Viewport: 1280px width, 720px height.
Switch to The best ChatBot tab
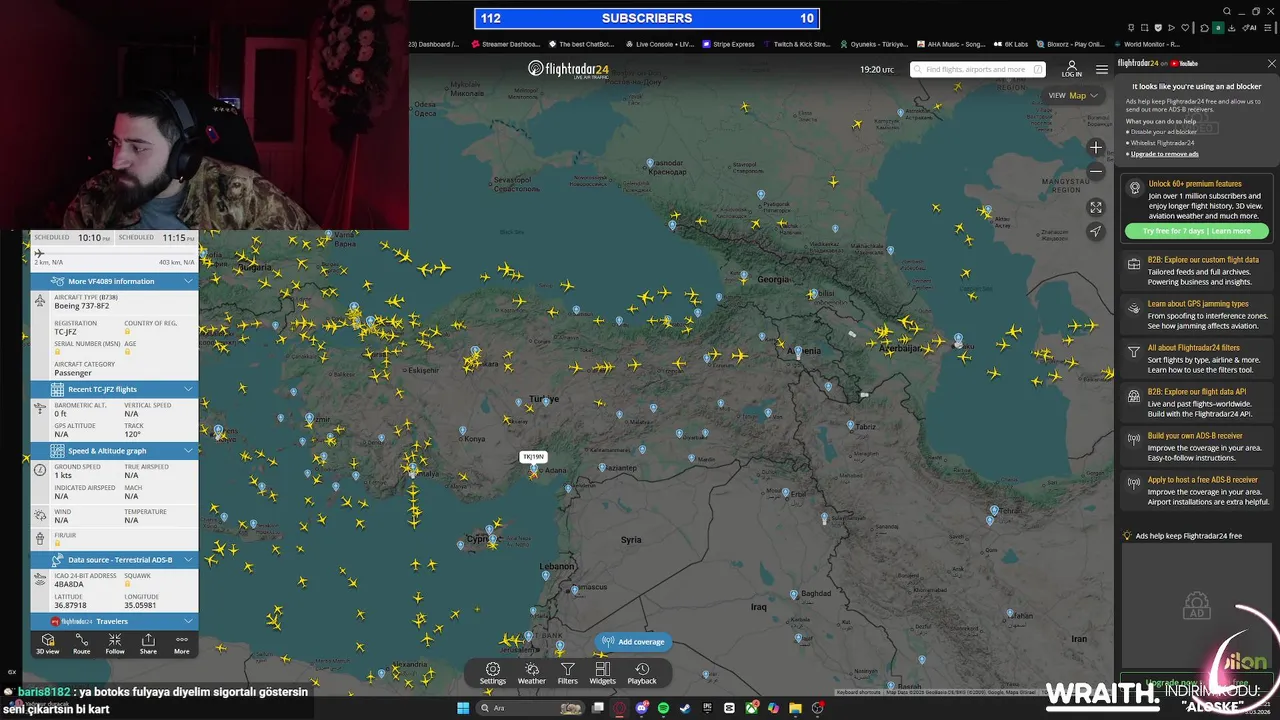click(581, 44)
